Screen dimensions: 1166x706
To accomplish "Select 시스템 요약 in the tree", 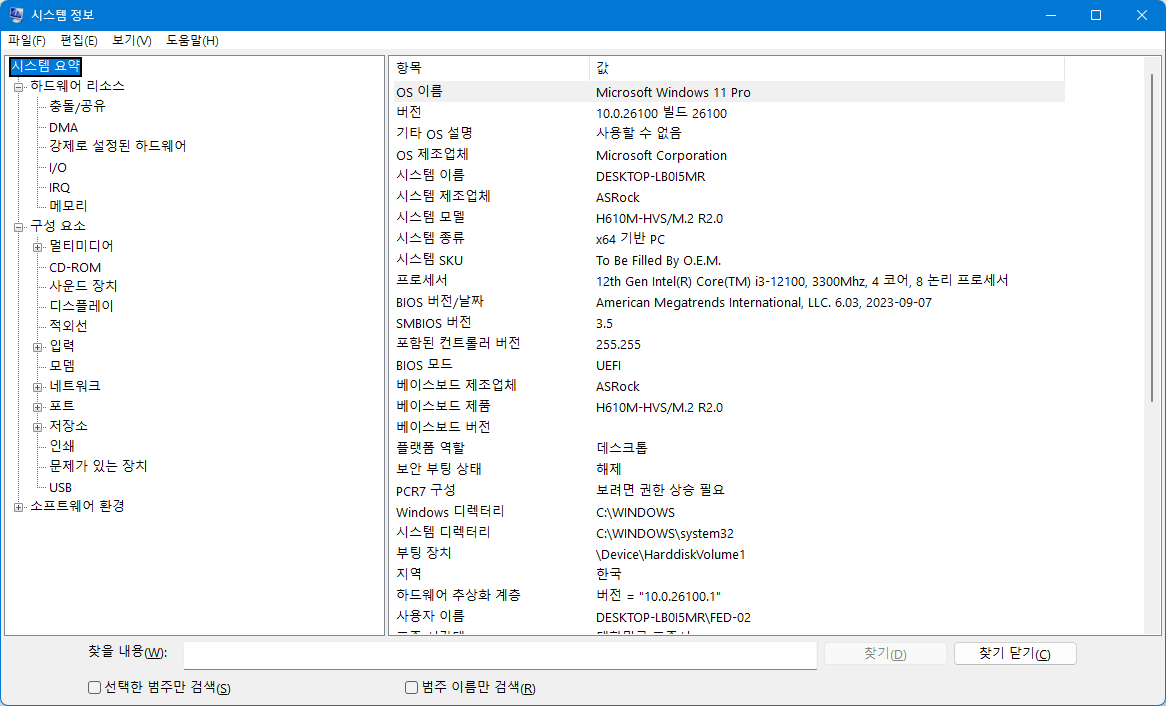I will pos(45,66).
